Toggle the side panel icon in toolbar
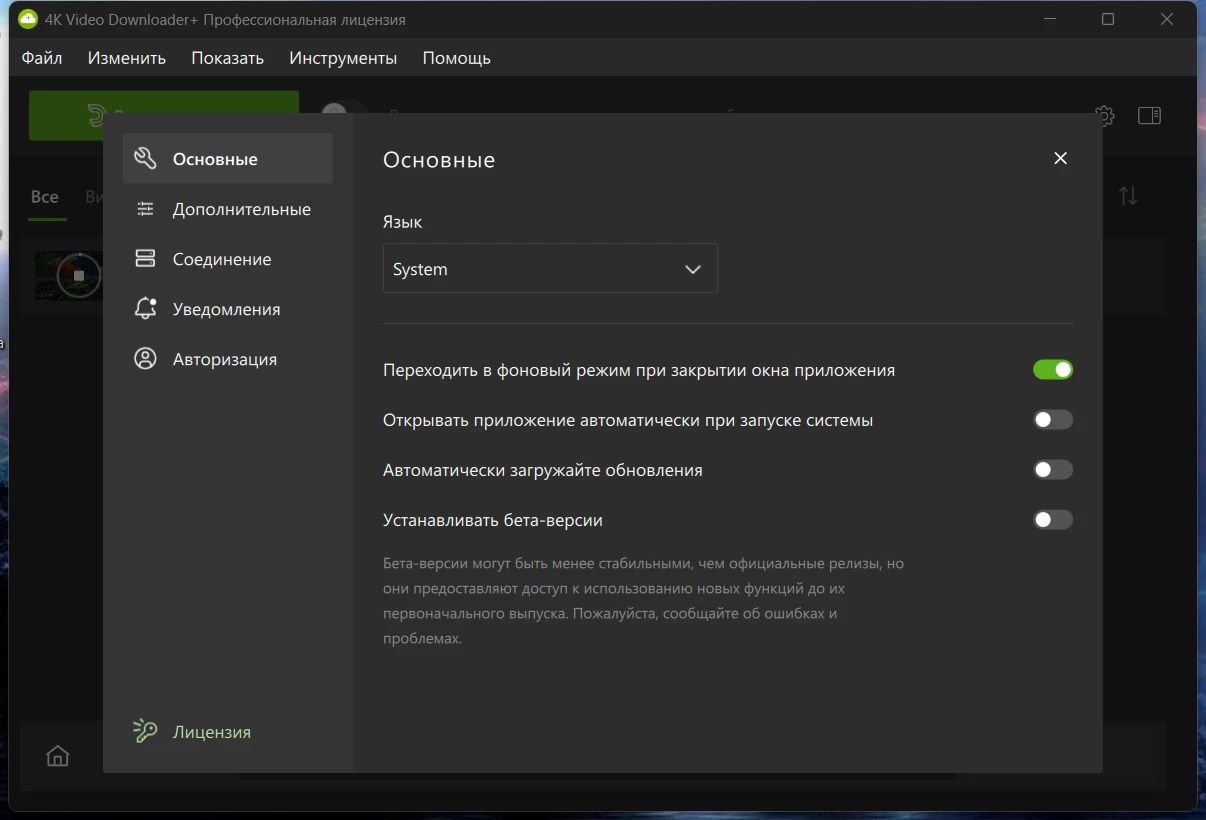 pos(1149,116)
